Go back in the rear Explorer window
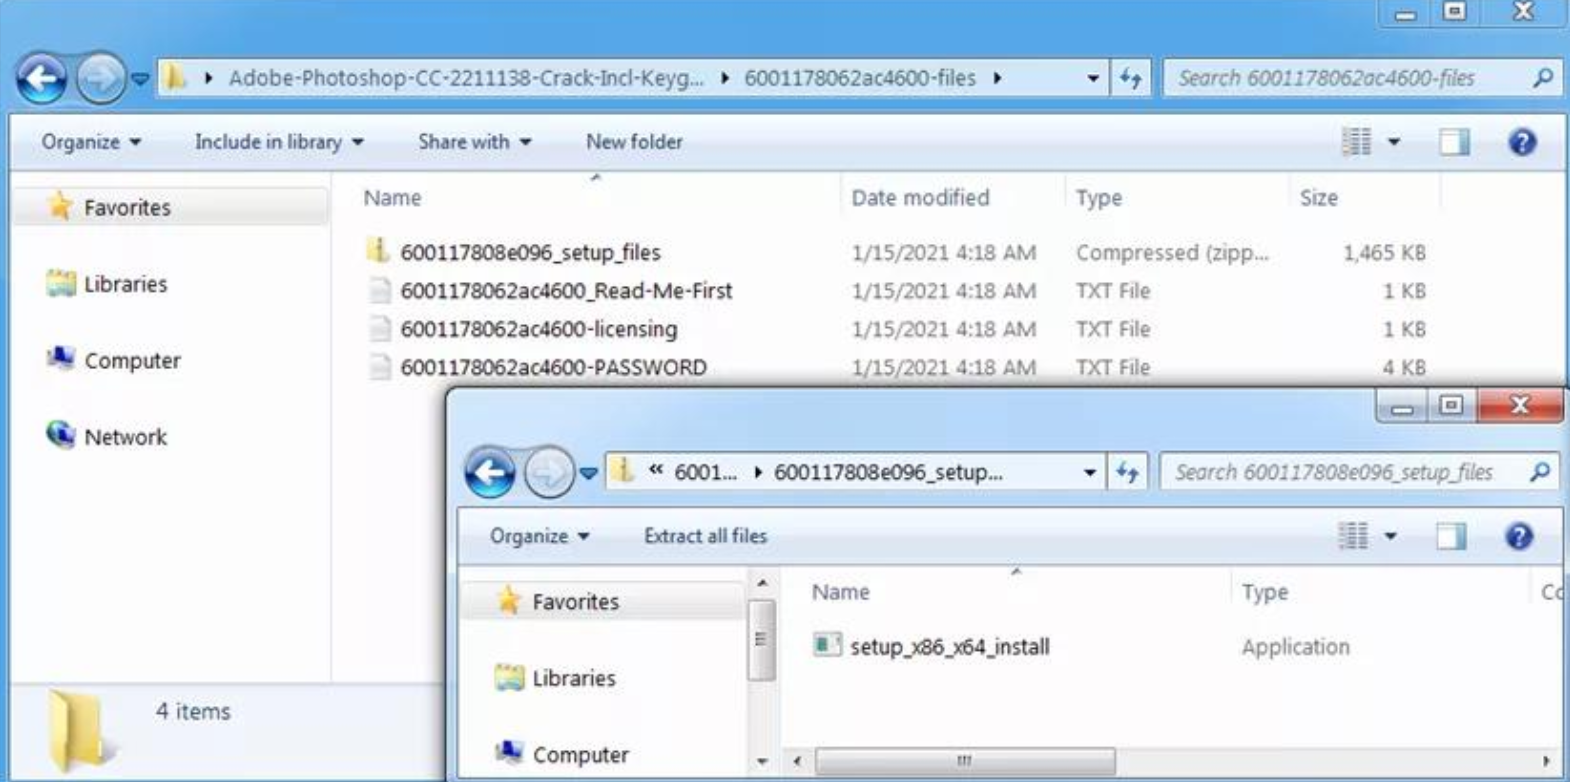 [42, 78]
